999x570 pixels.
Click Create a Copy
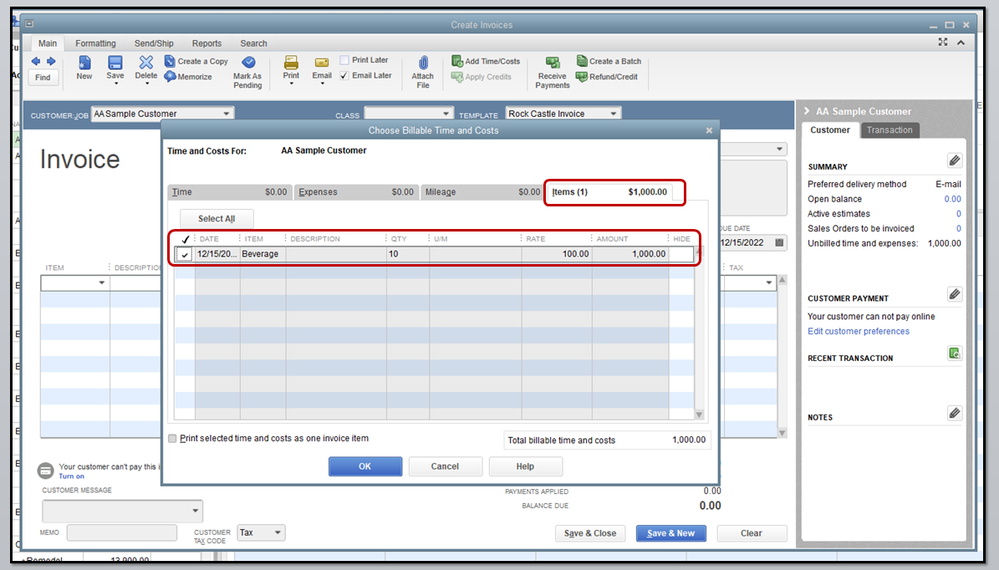click(x=196, y=61)
